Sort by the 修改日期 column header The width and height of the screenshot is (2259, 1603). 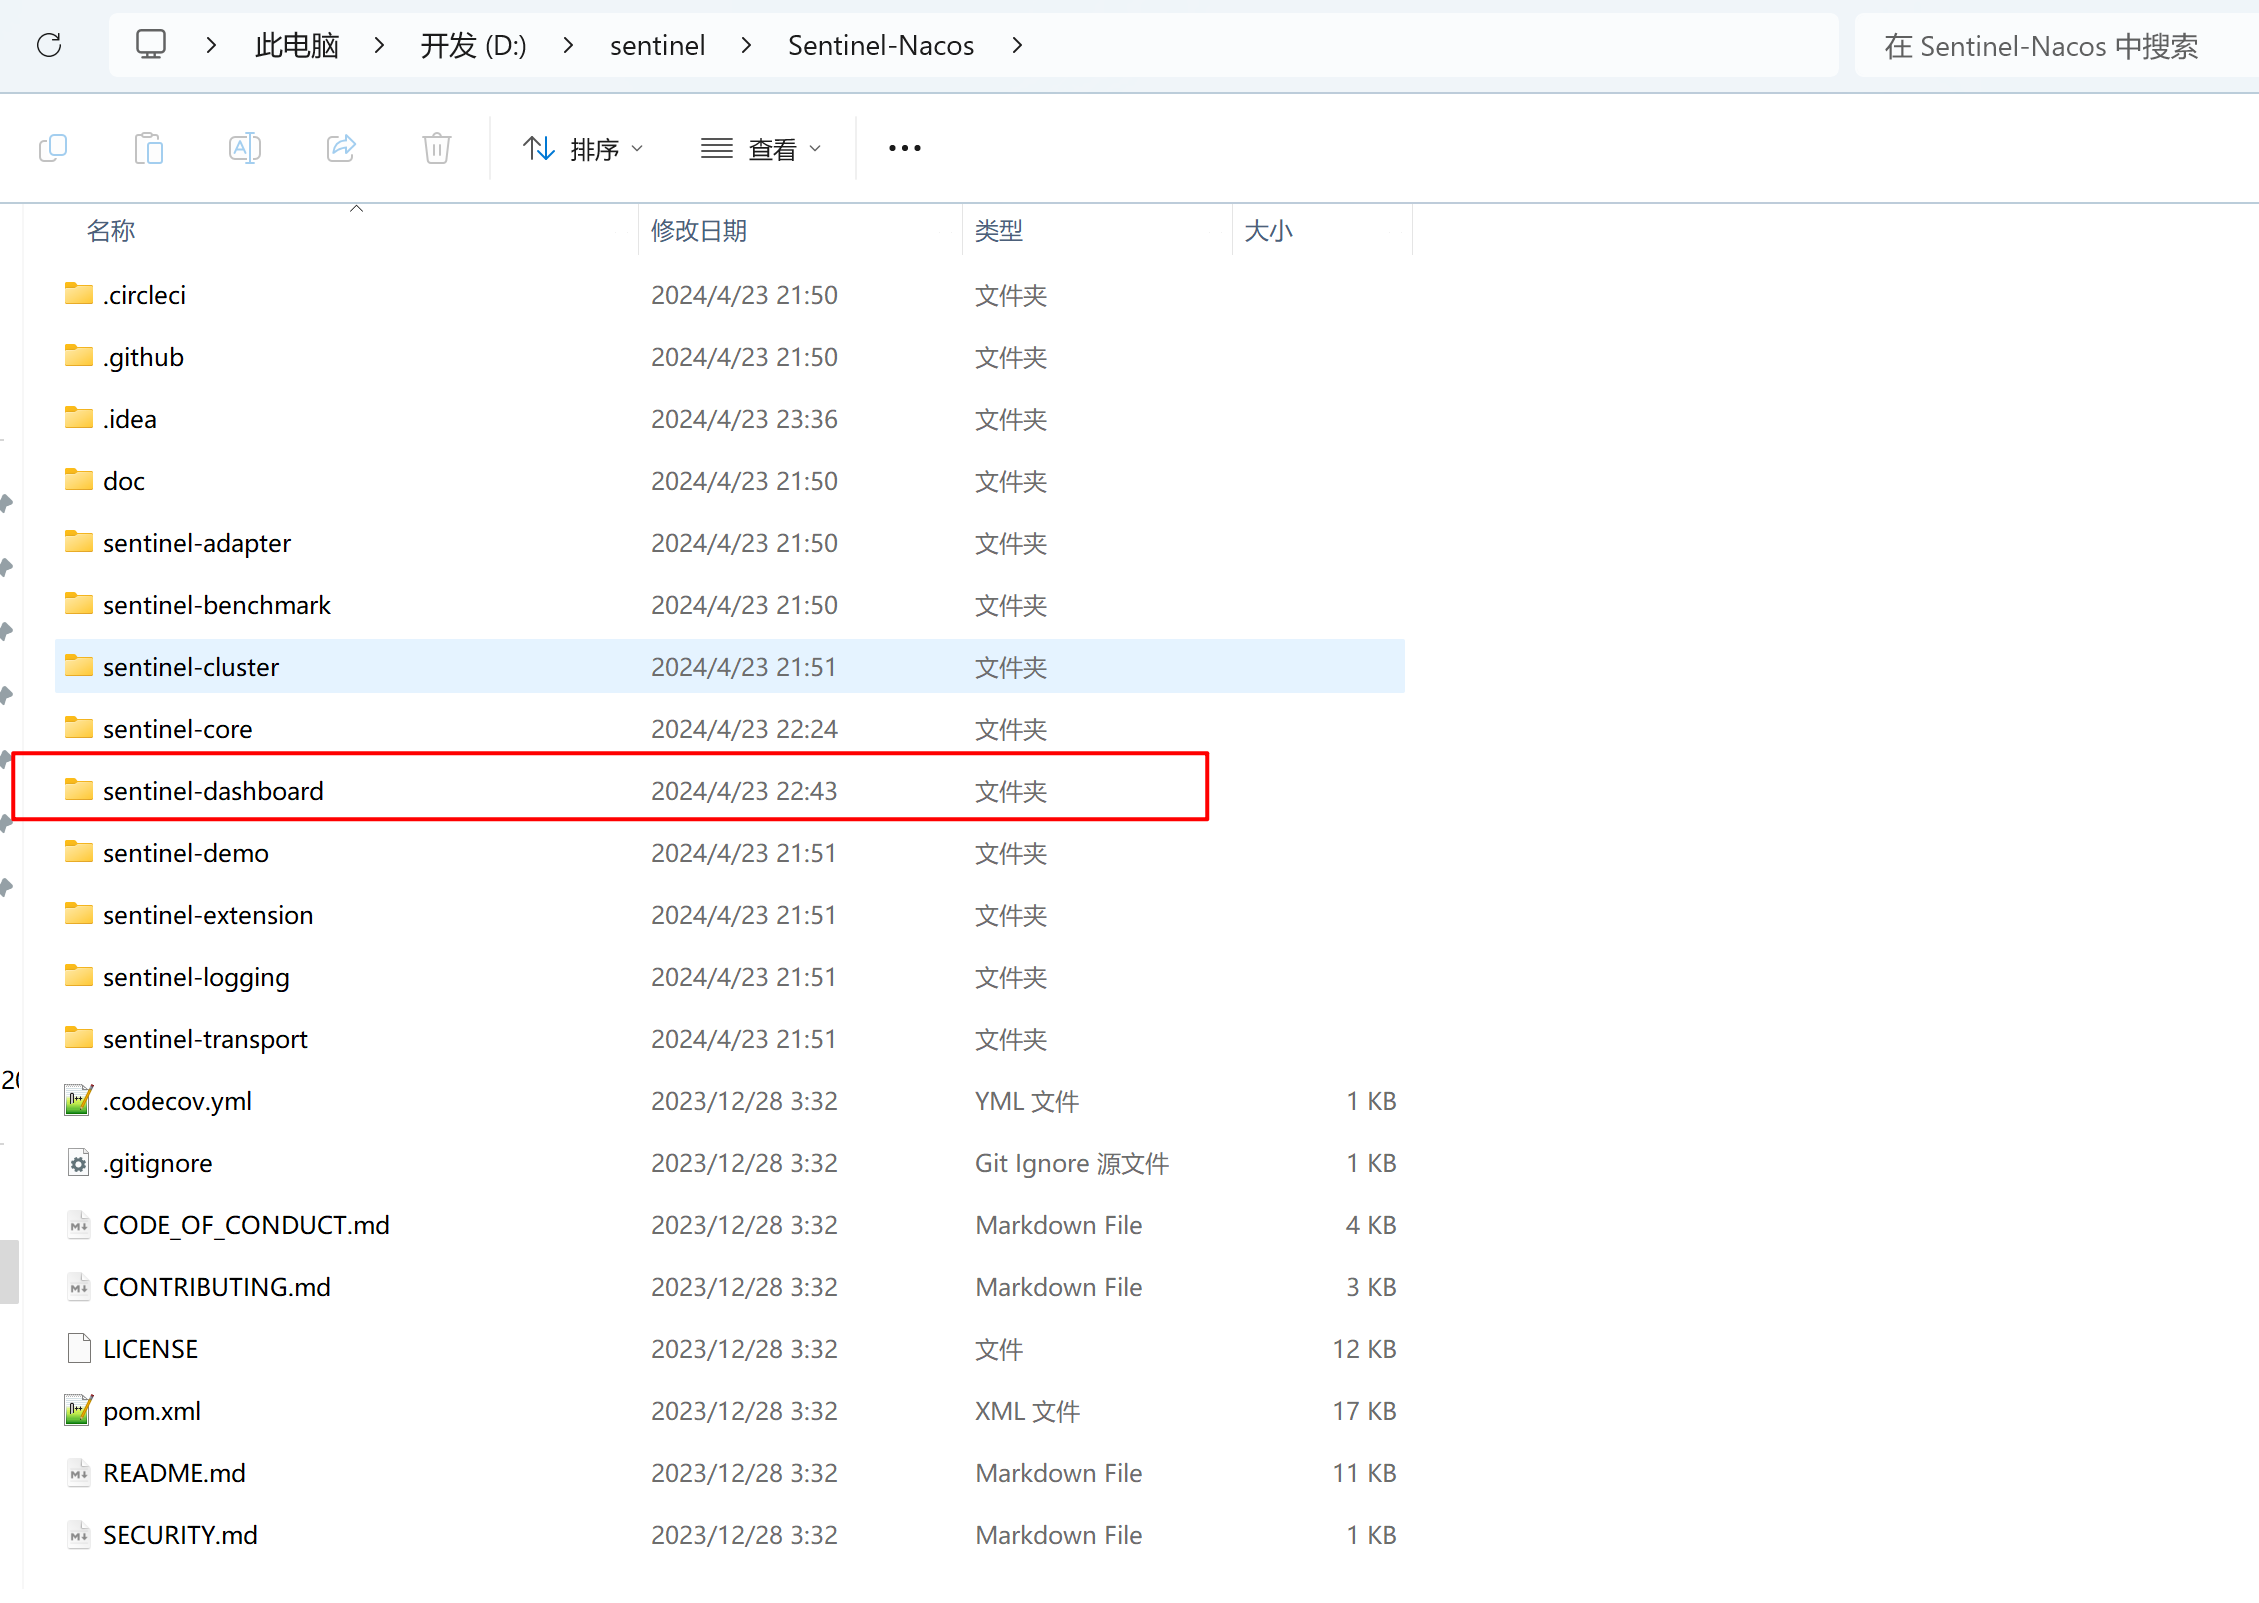(699, 231)
